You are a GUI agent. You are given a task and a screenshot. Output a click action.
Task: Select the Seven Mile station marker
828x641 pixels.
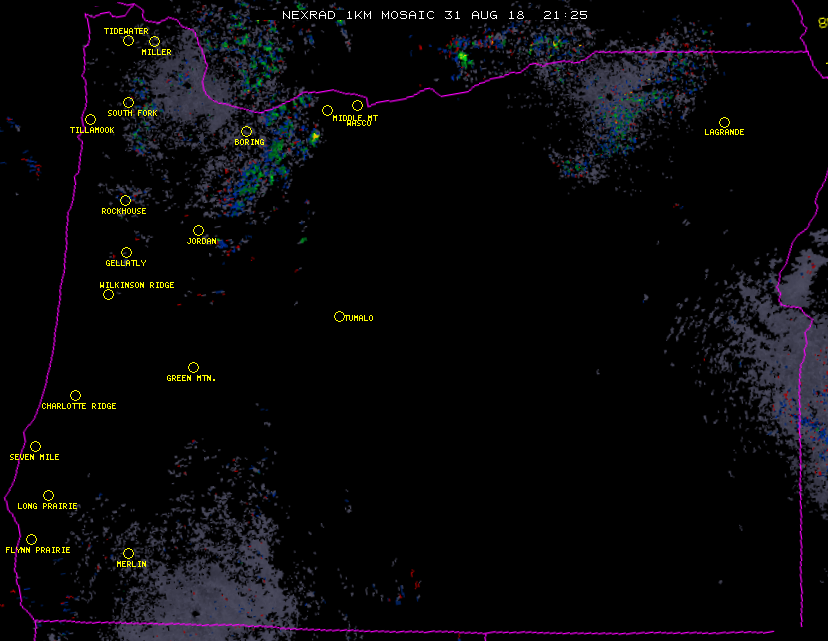35,447
